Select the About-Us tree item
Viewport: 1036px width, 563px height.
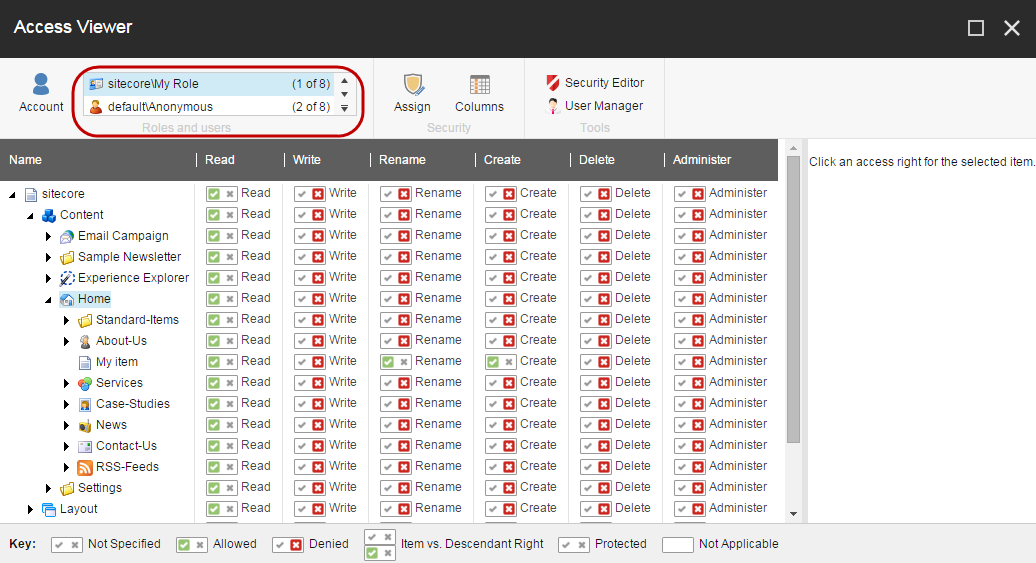(121, 341)
